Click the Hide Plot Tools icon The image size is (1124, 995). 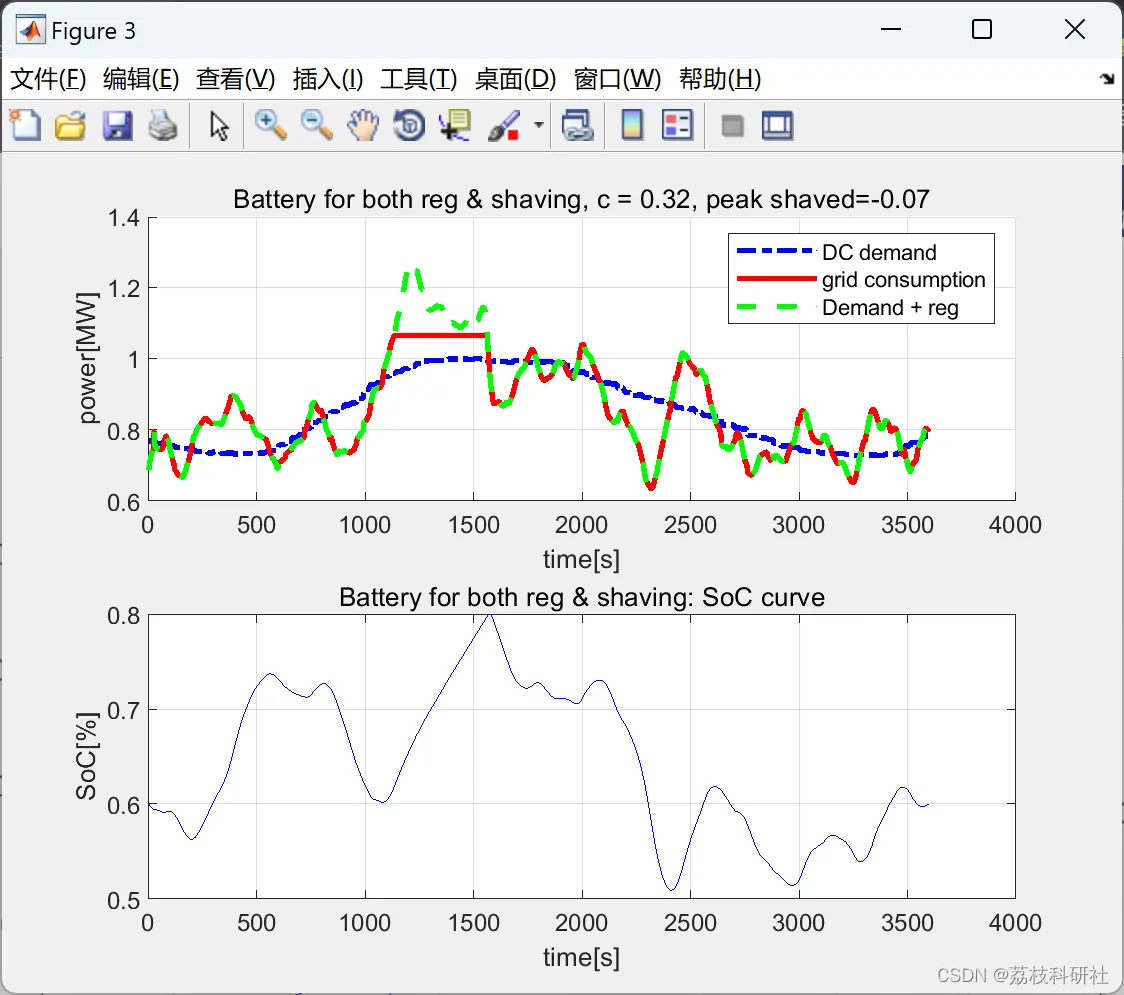pyautogui.click(x=732, y=127)
